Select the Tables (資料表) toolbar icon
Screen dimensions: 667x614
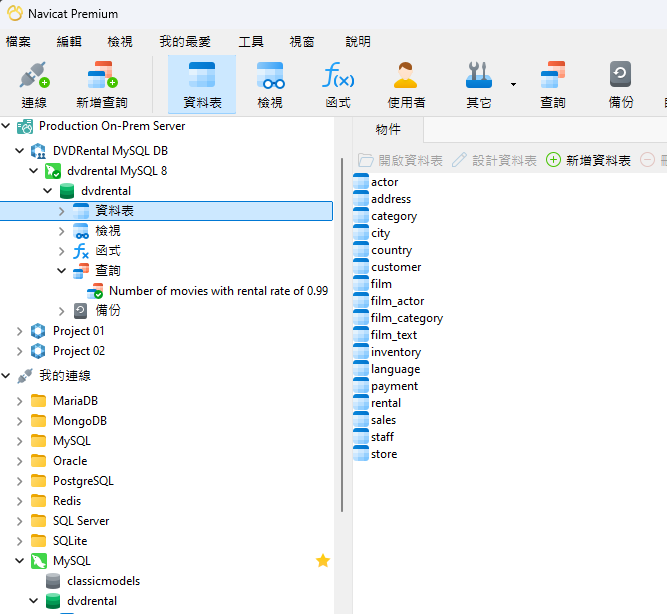(x=202, y=75)
